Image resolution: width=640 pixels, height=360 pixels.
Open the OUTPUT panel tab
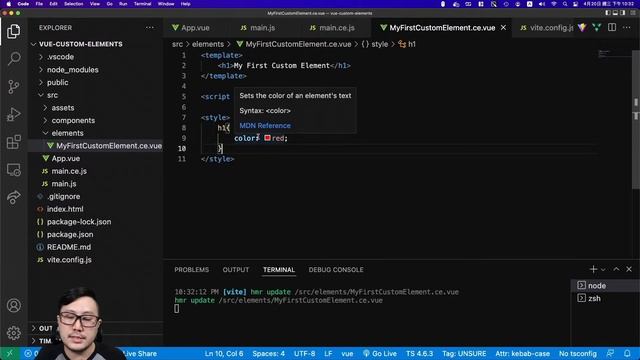click(236, 270)
